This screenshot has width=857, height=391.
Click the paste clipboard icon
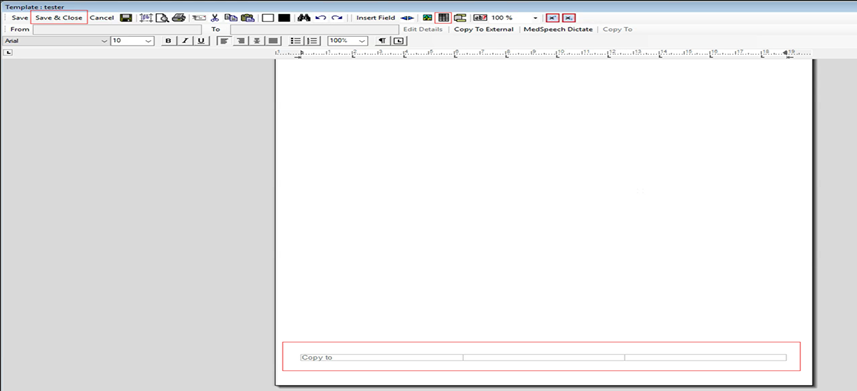pyautogui.click(x=248, y=18)
